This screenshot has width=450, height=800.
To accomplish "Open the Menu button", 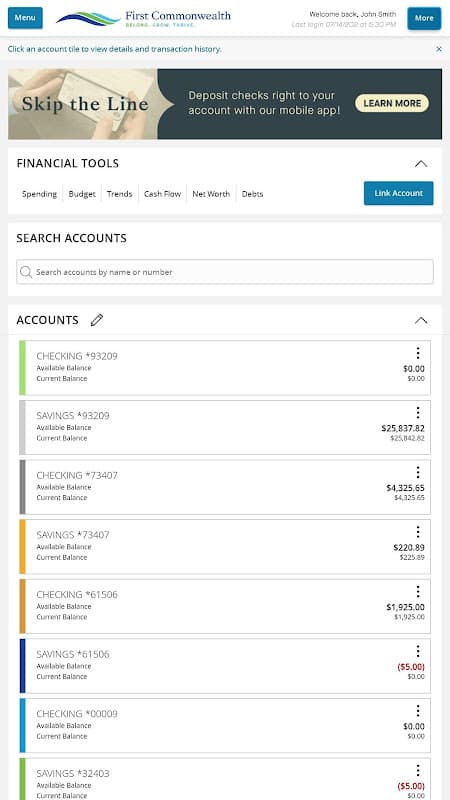I will coord(25,18).
